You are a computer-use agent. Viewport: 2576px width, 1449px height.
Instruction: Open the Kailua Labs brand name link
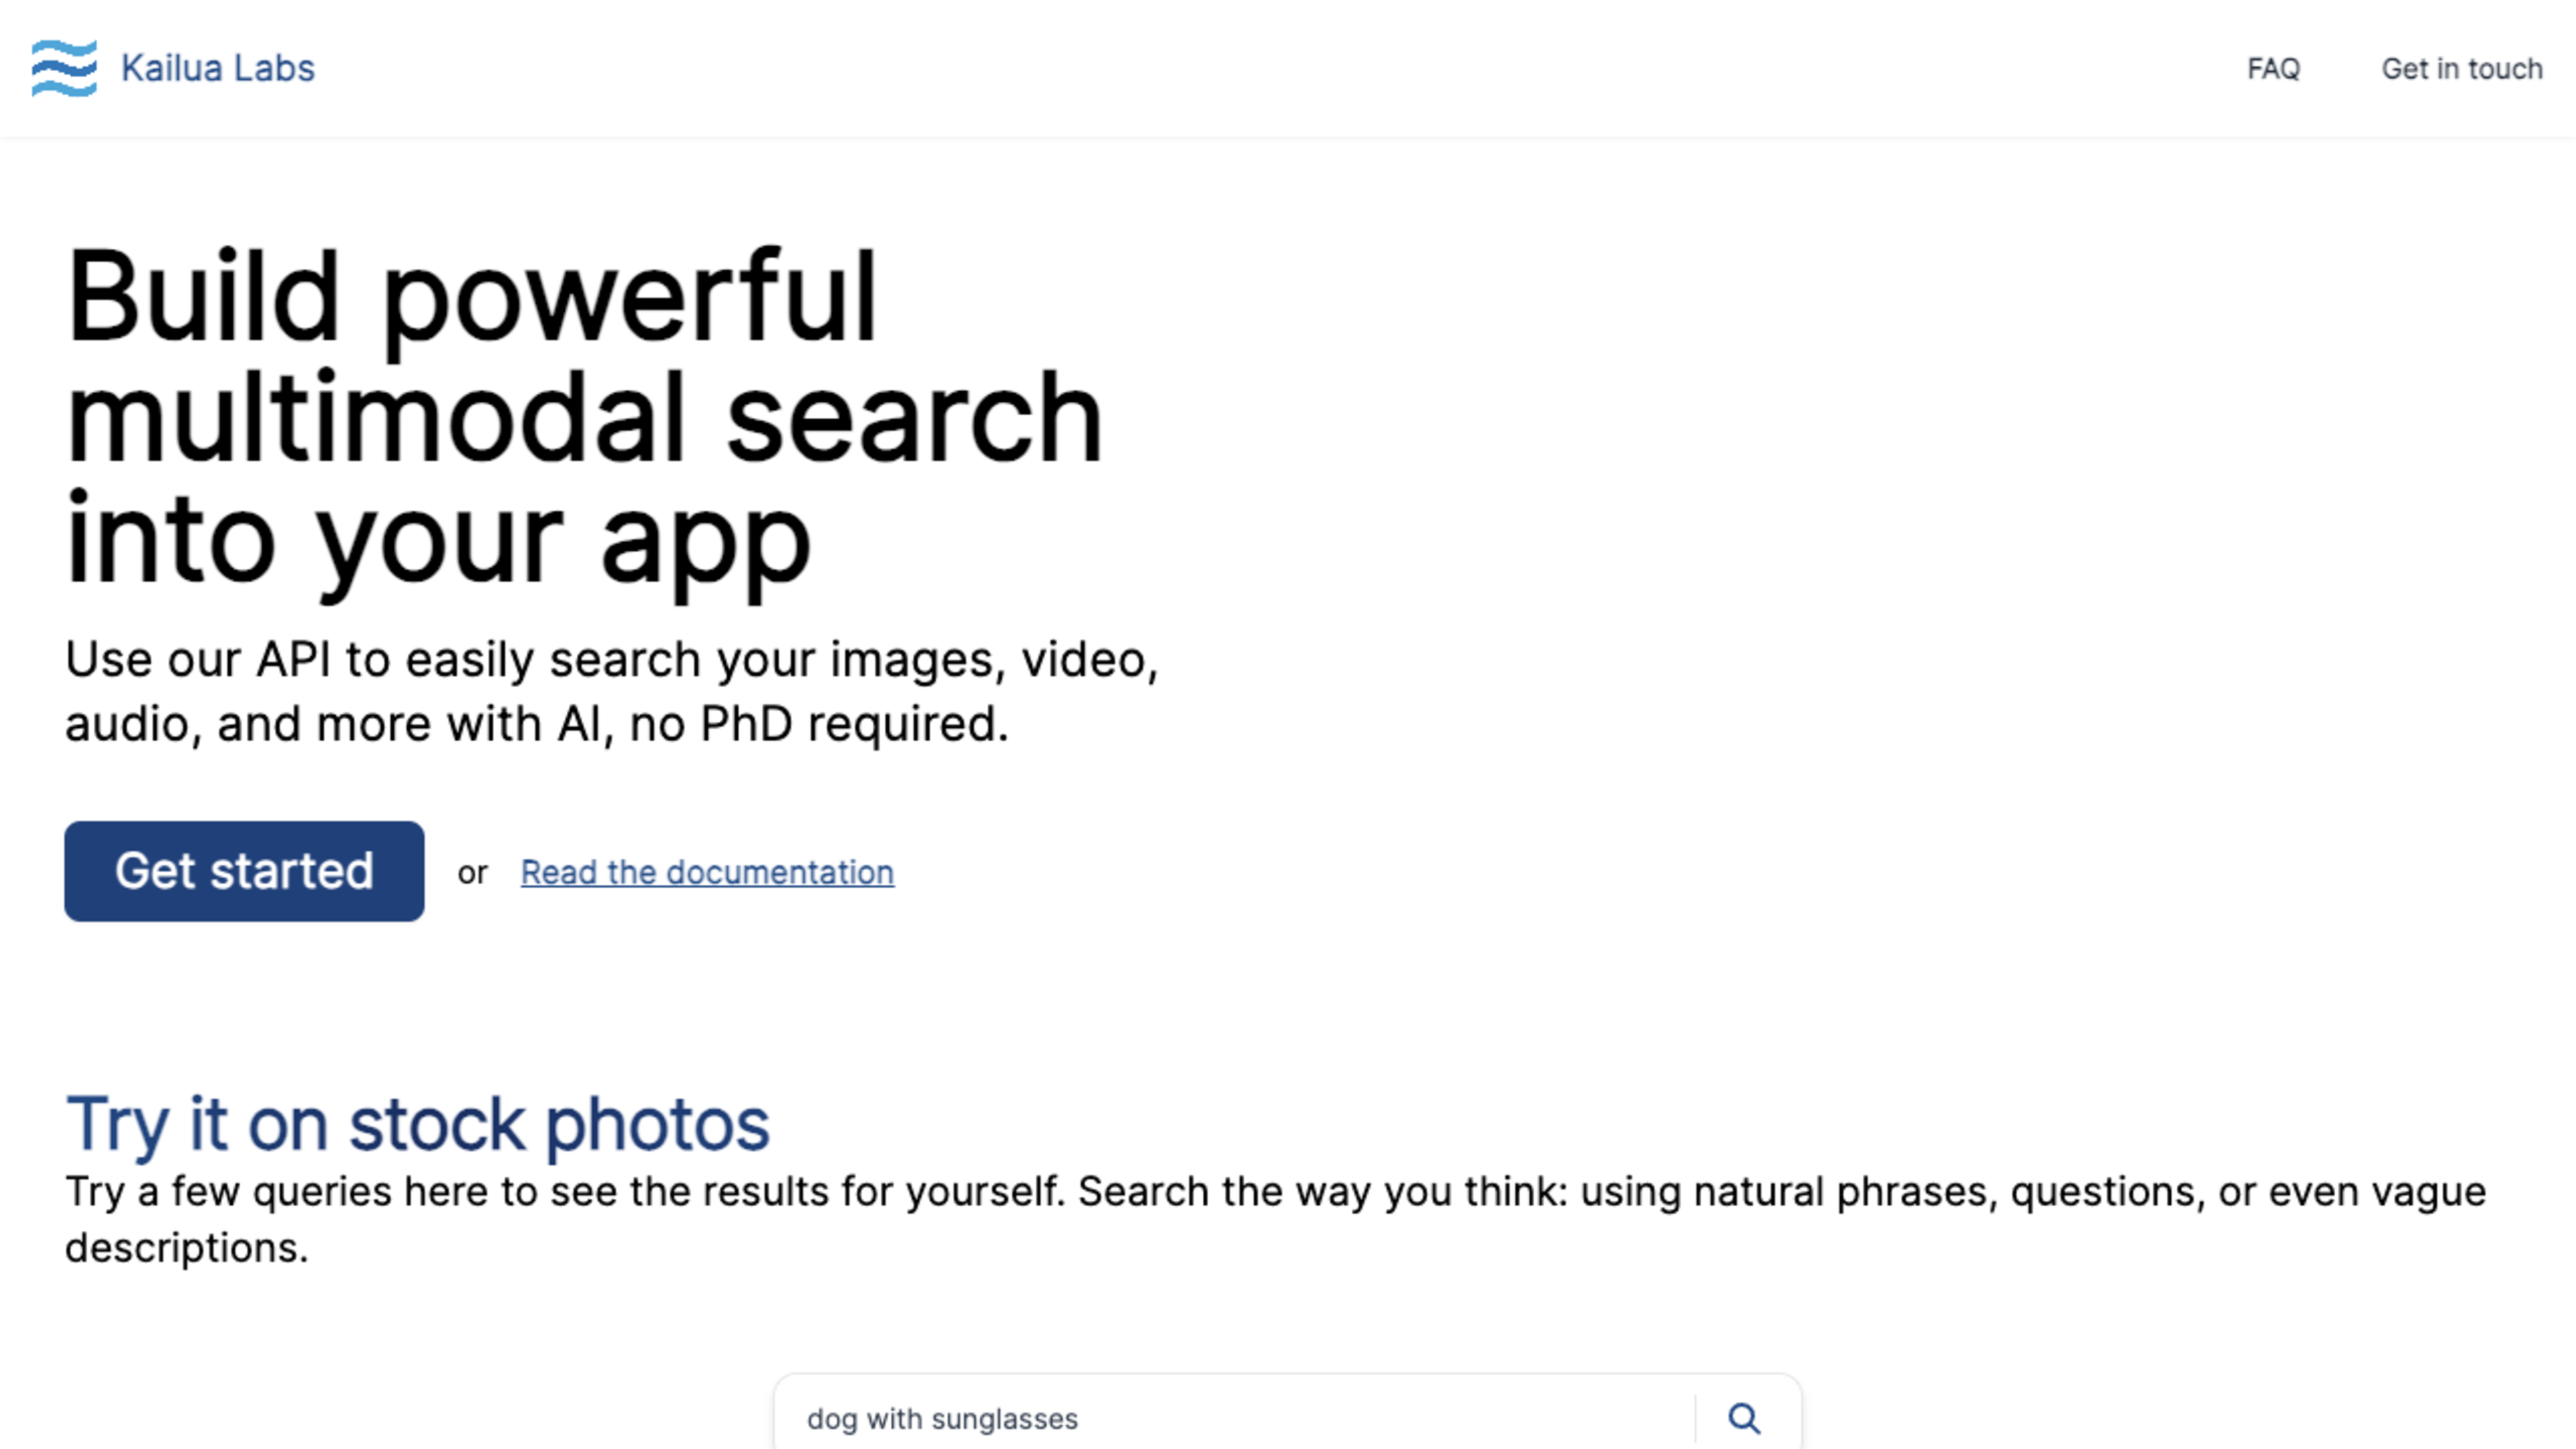(x=217, y=68)
